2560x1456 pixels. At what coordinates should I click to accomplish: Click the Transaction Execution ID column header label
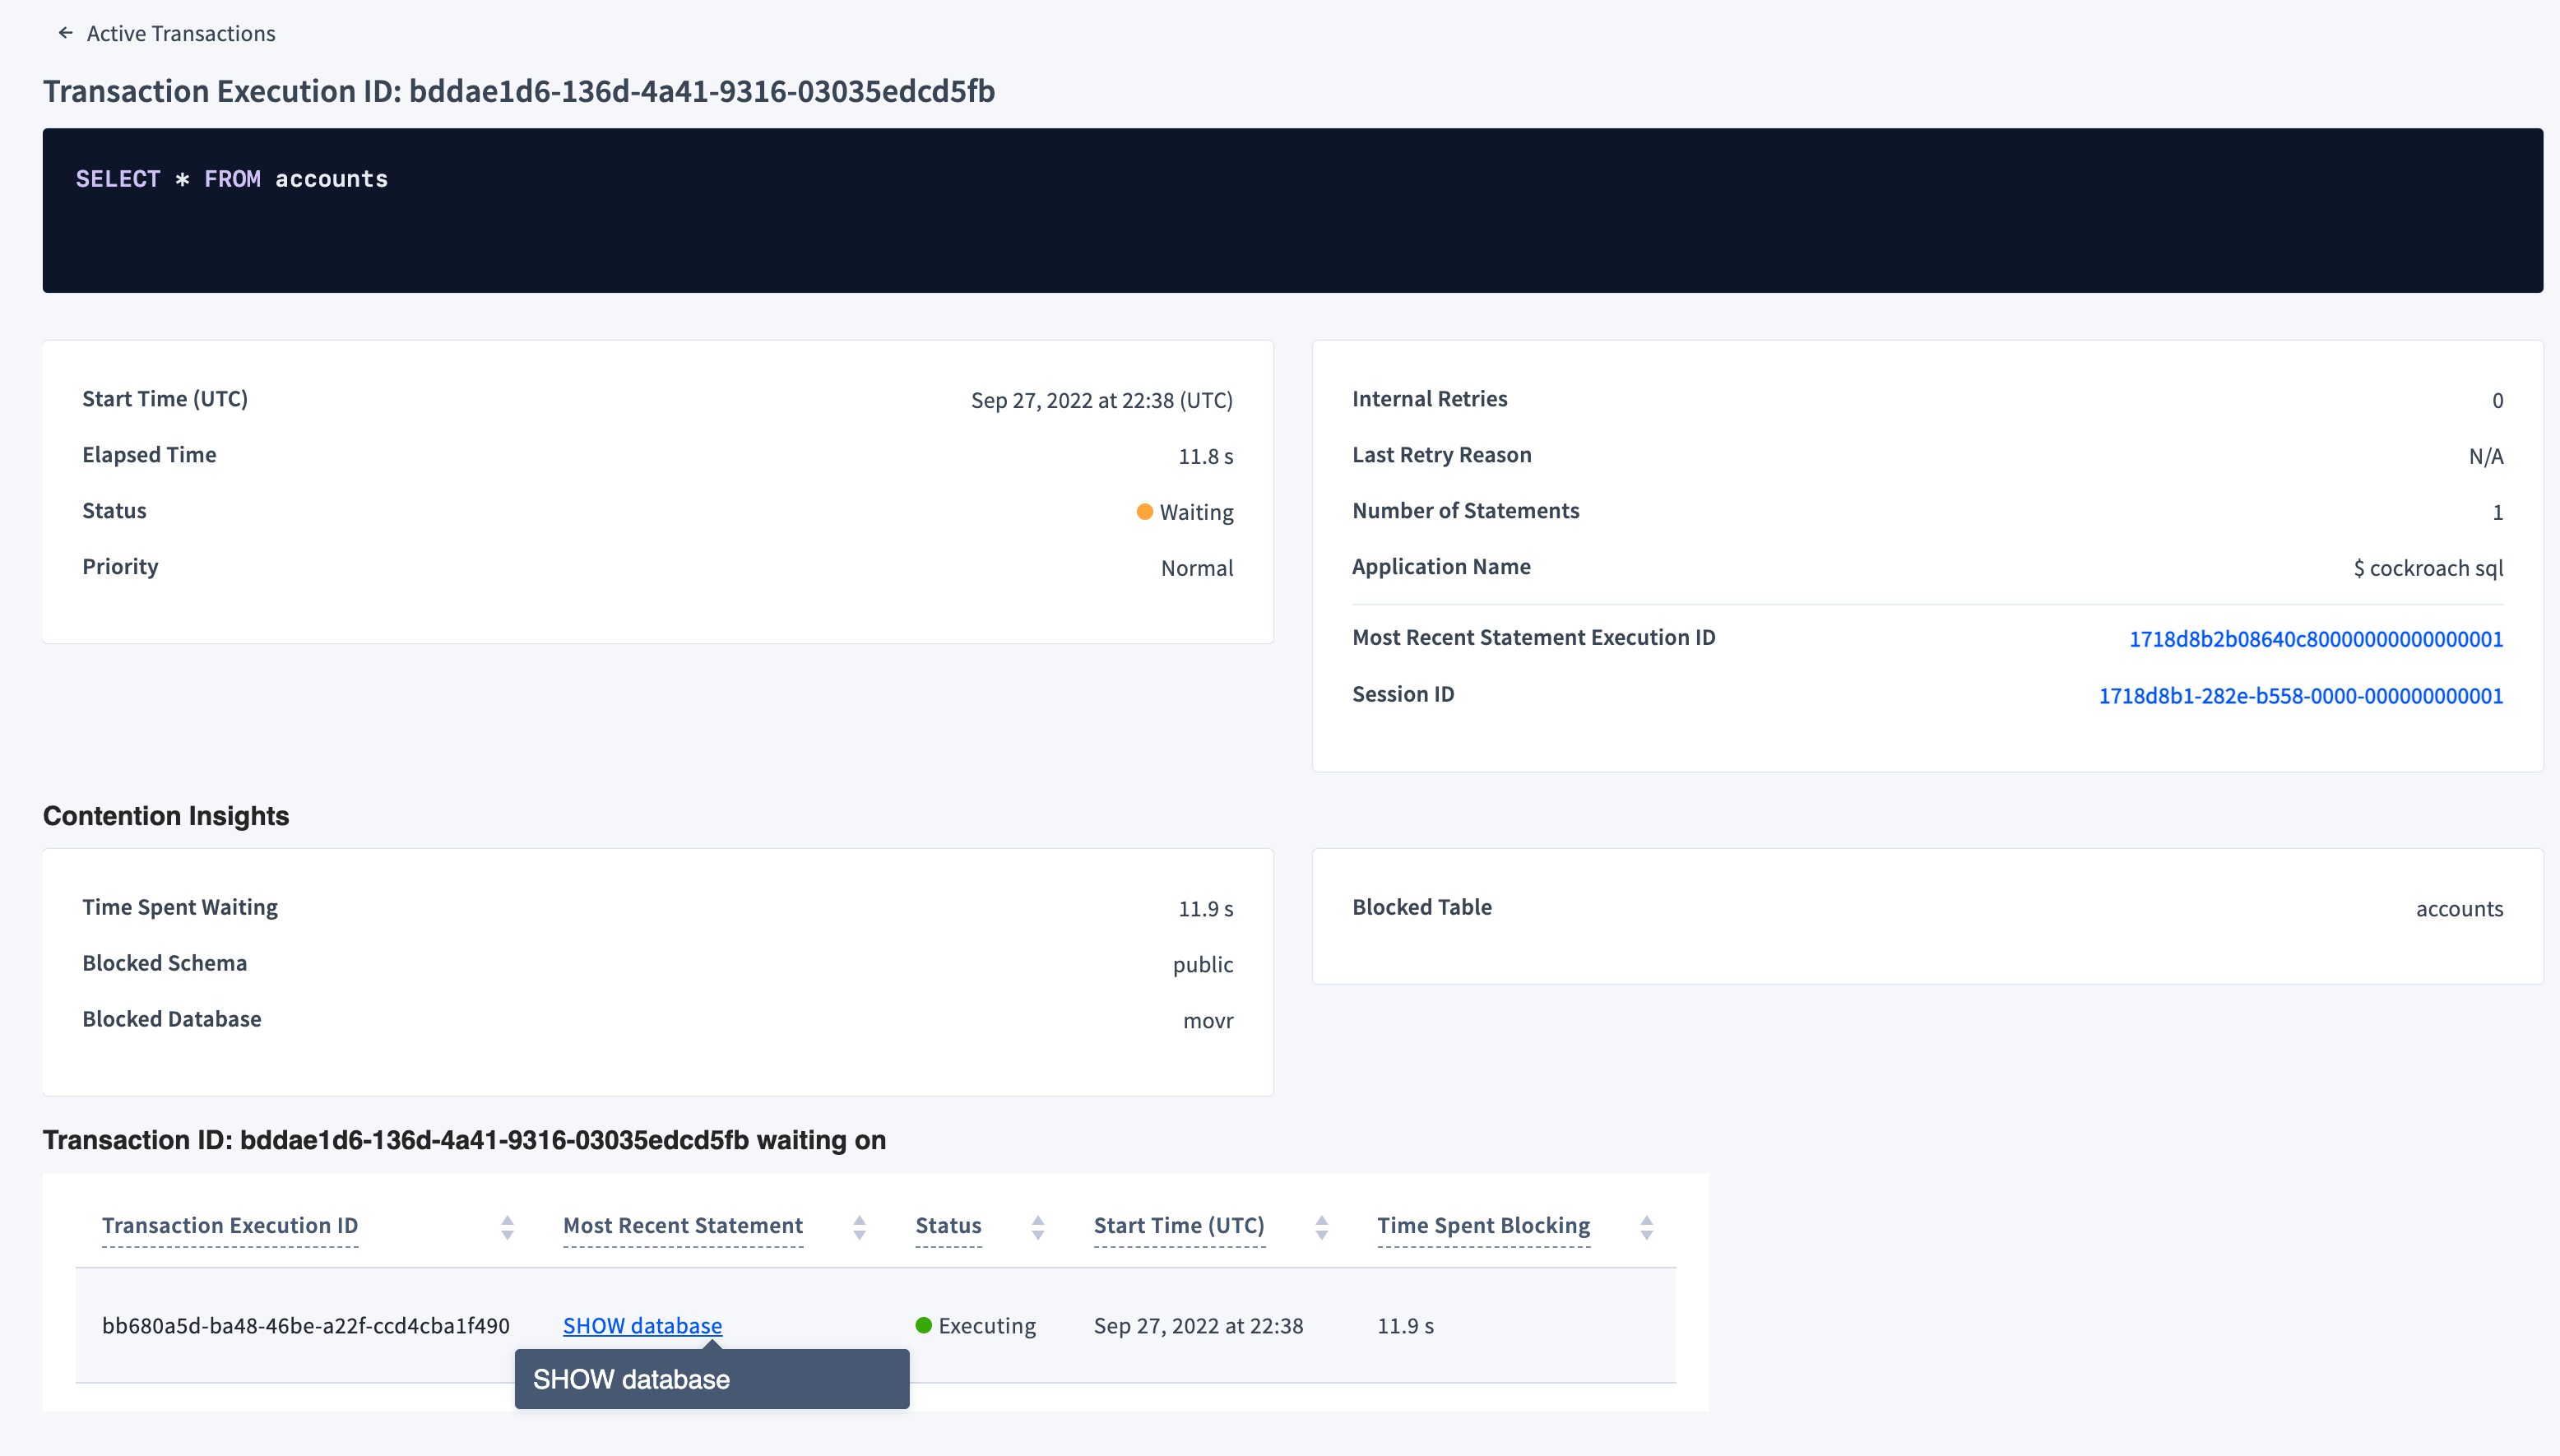click(230, 1225)
